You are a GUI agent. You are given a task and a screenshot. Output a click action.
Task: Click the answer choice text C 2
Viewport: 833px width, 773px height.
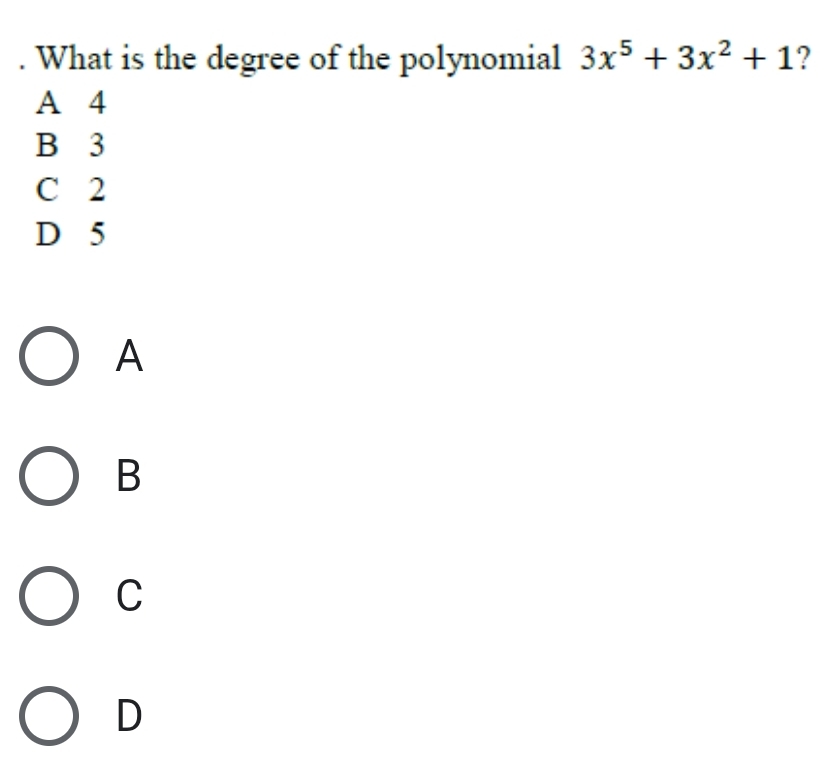[70, 191]
